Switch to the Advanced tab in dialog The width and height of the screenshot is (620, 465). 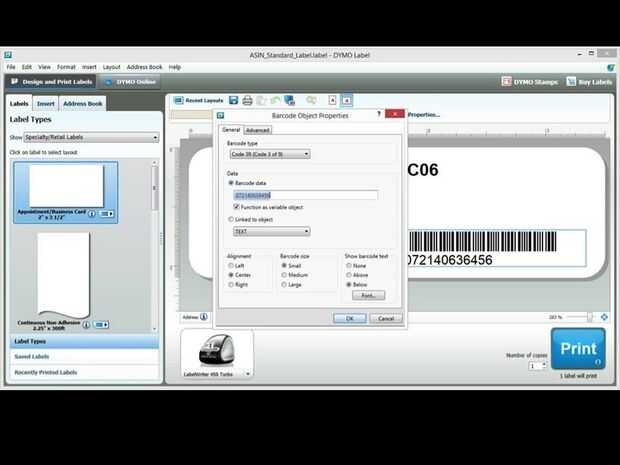click(258, 130)
